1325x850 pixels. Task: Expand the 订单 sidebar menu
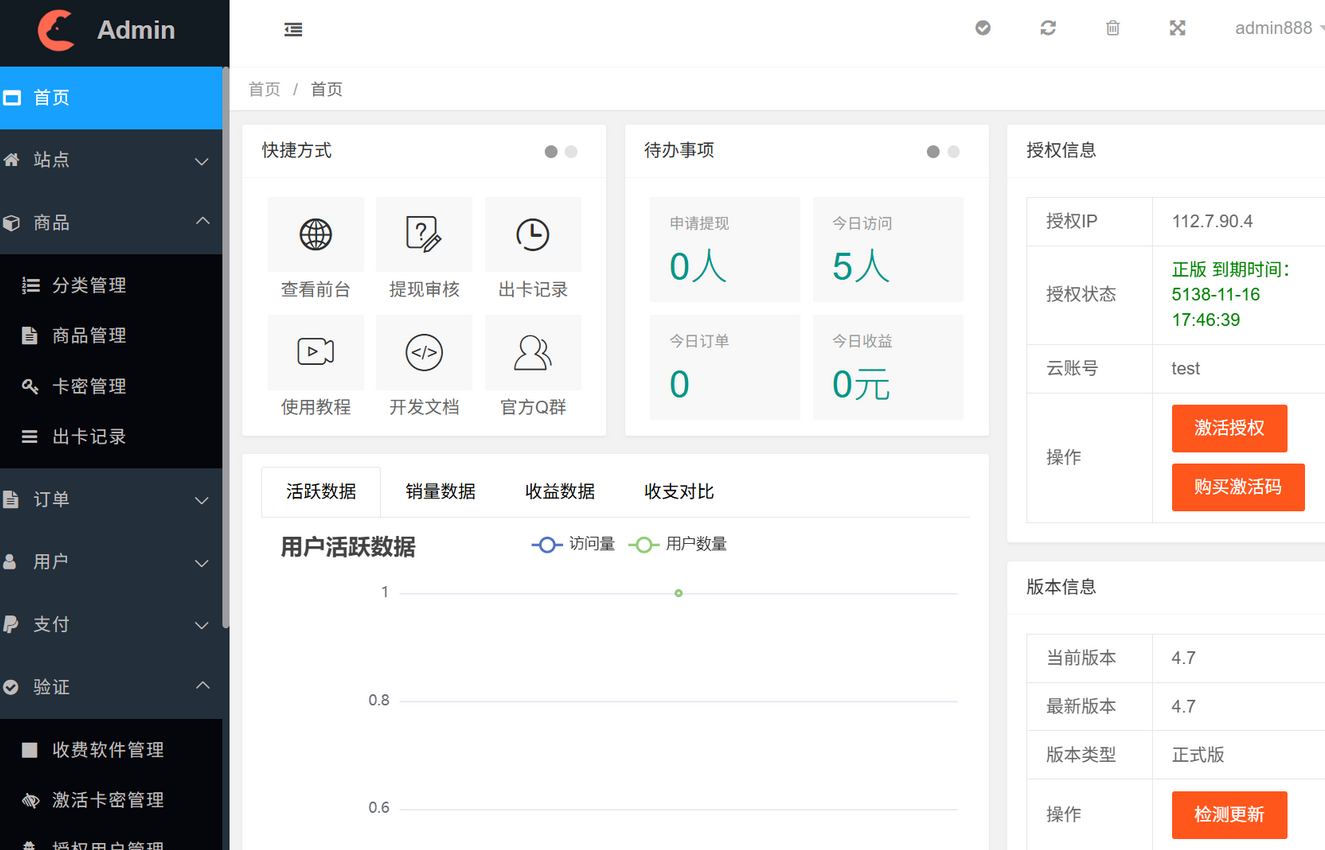click(111, 500)
